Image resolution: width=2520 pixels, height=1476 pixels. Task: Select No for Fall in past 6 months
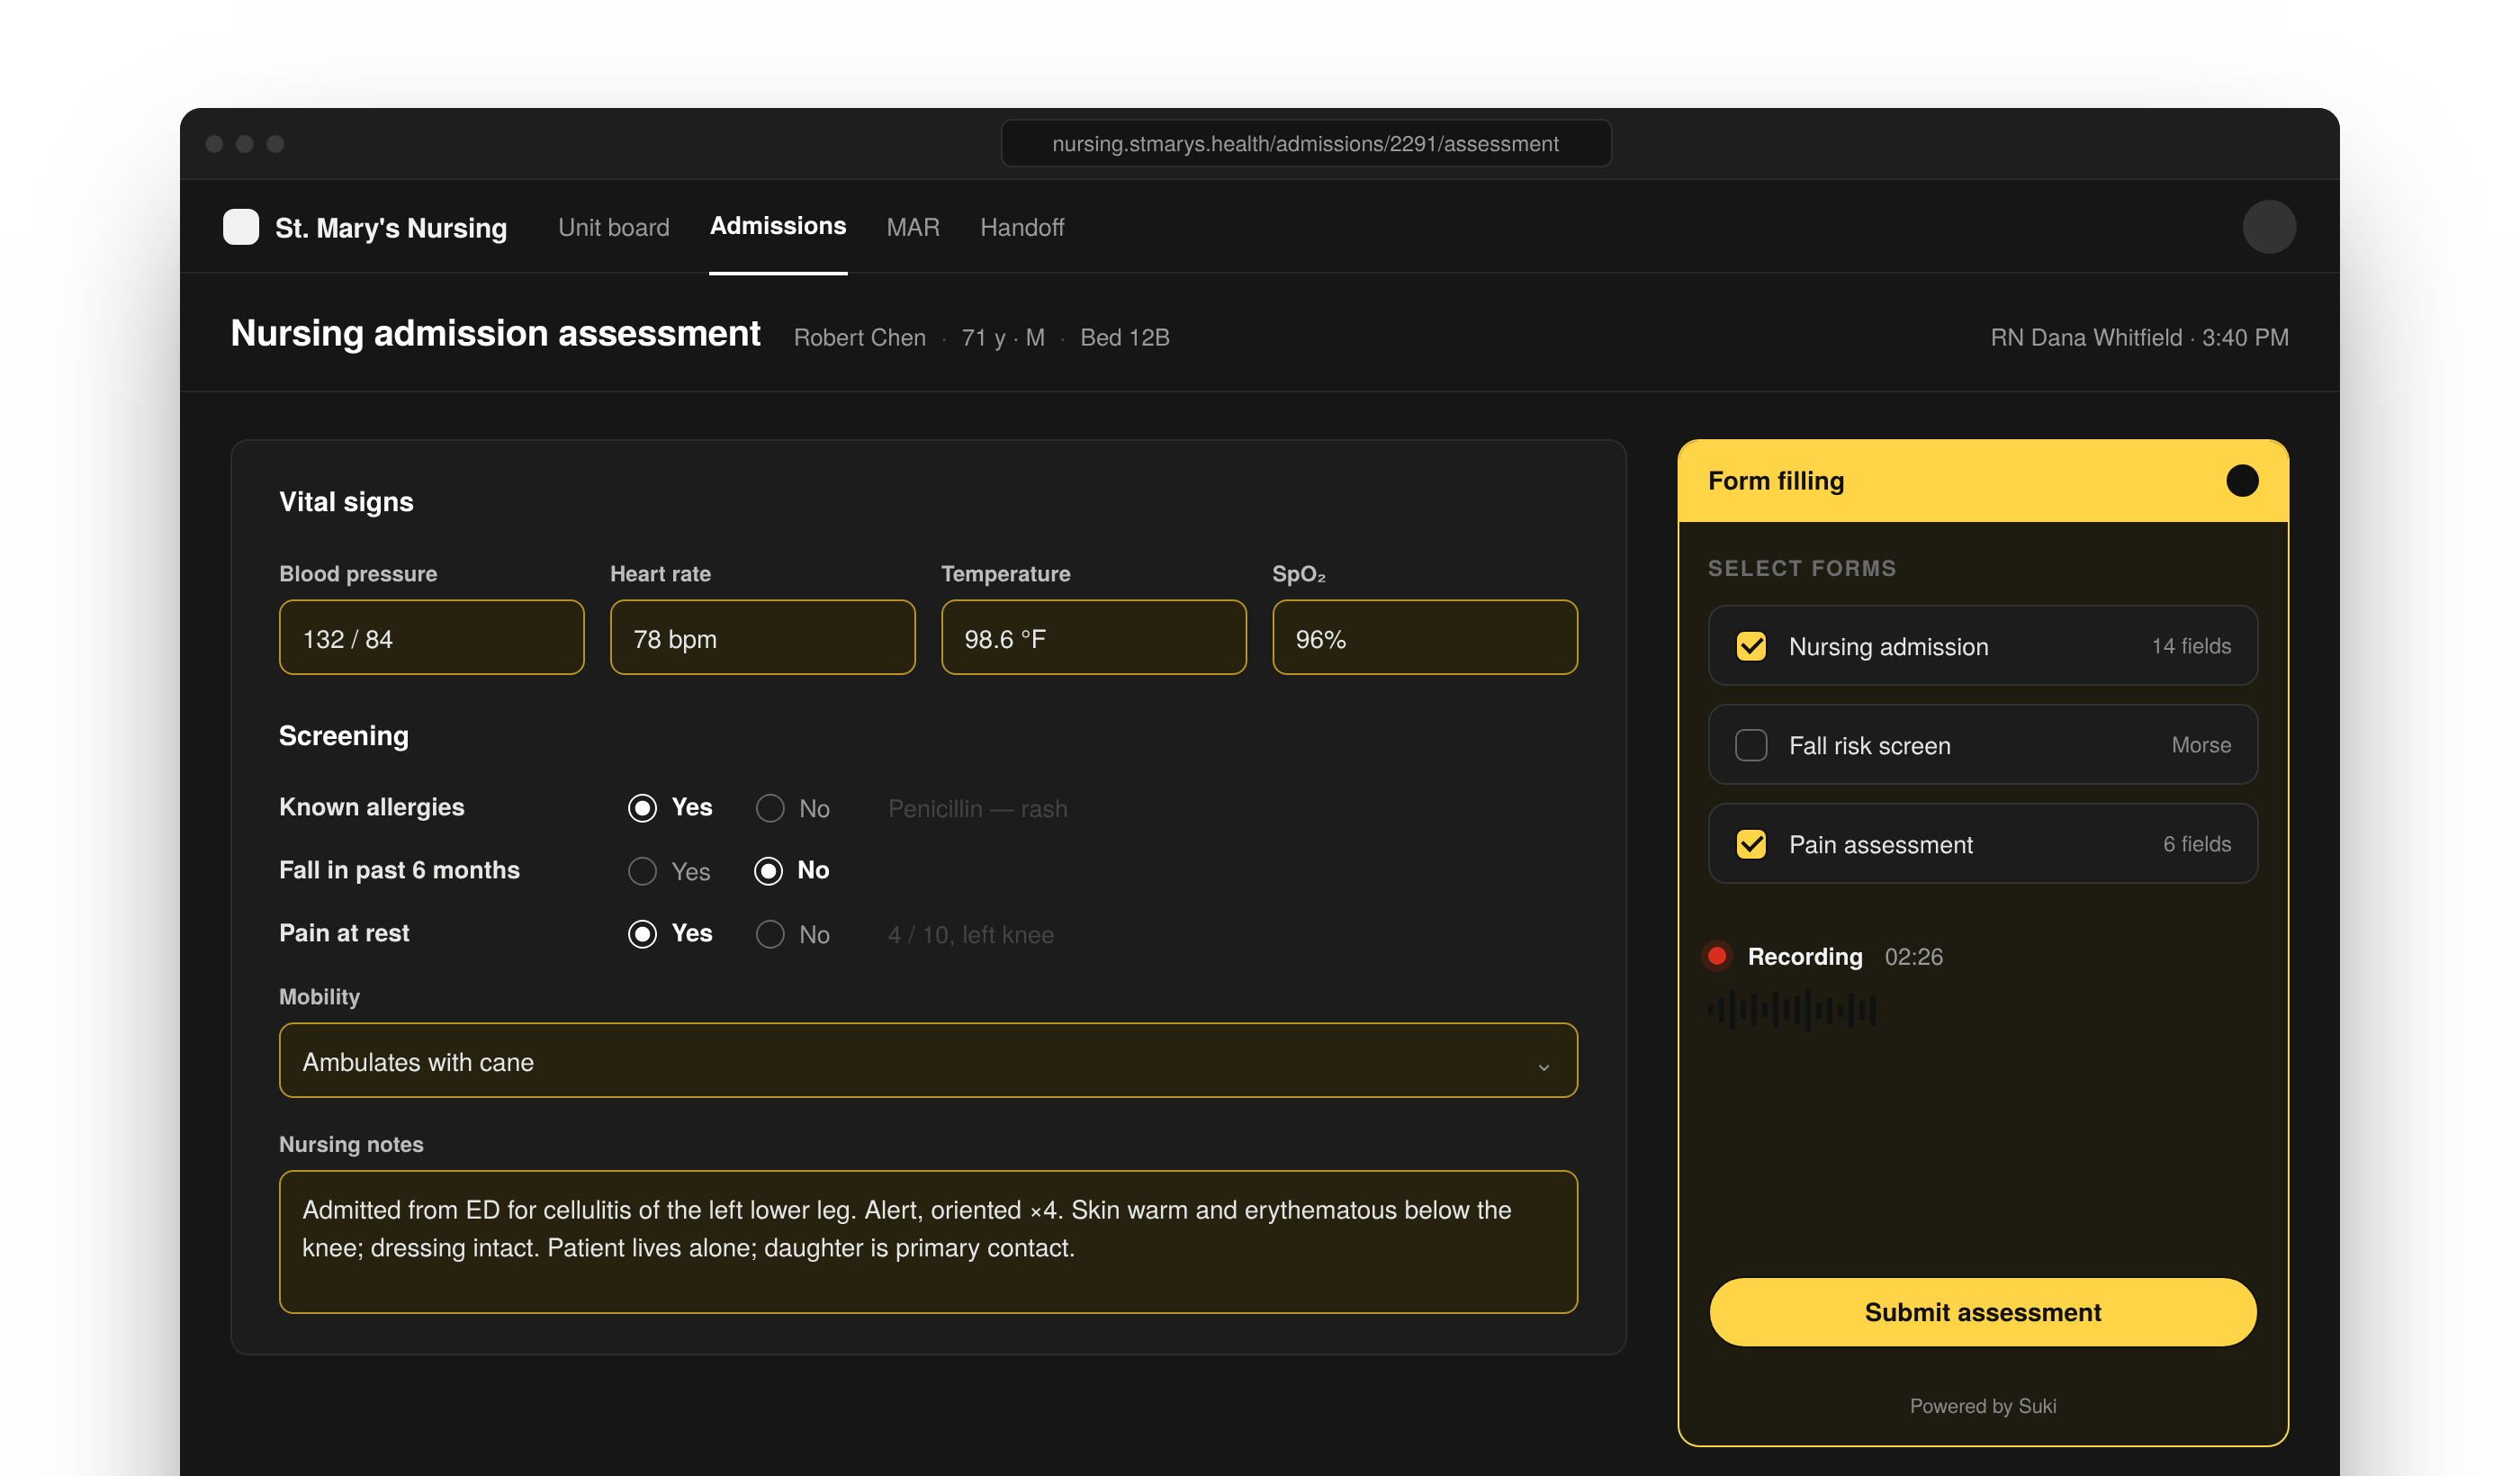point(768,871)
